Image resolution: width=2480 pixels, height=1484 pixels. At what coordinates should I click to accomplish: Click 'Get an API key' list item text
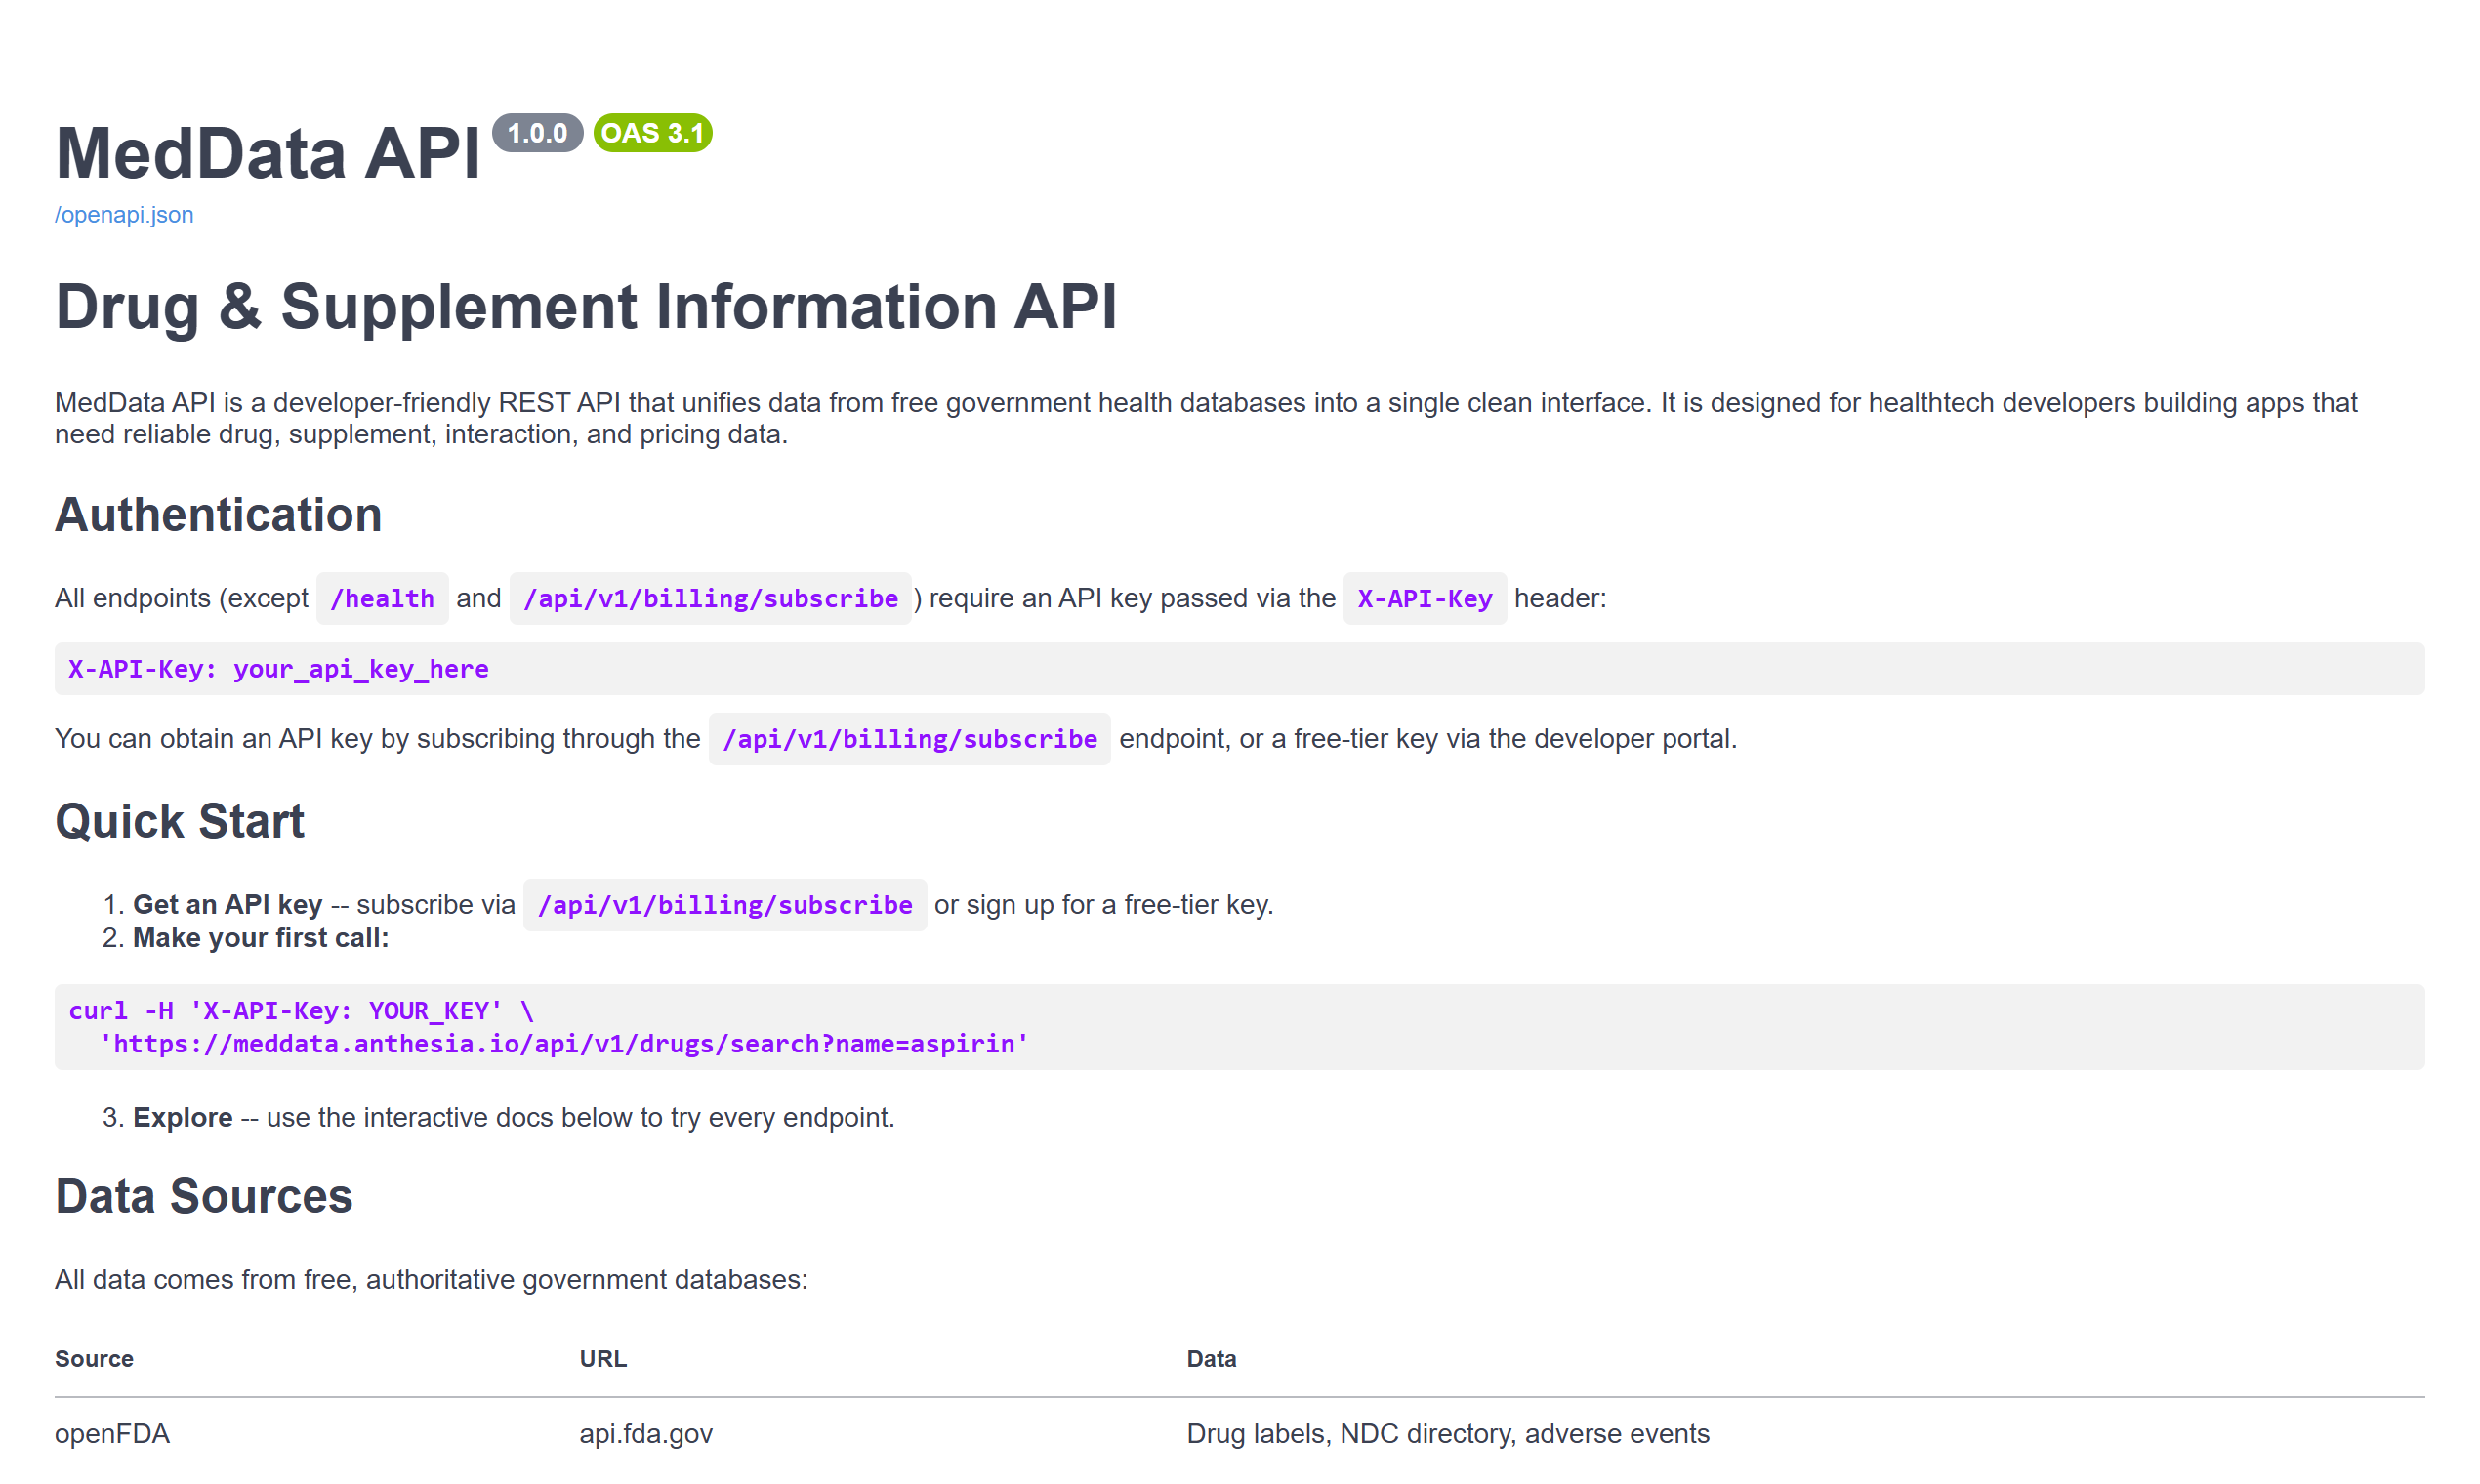point(227,904)
